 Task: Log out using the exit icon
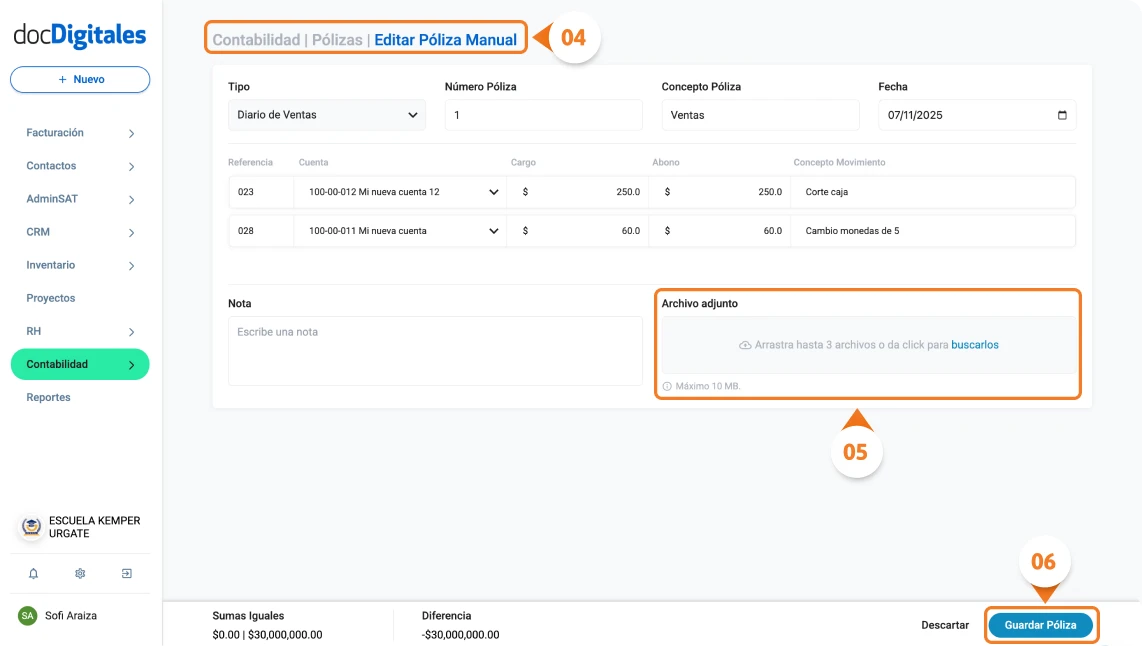coord(126,573)
